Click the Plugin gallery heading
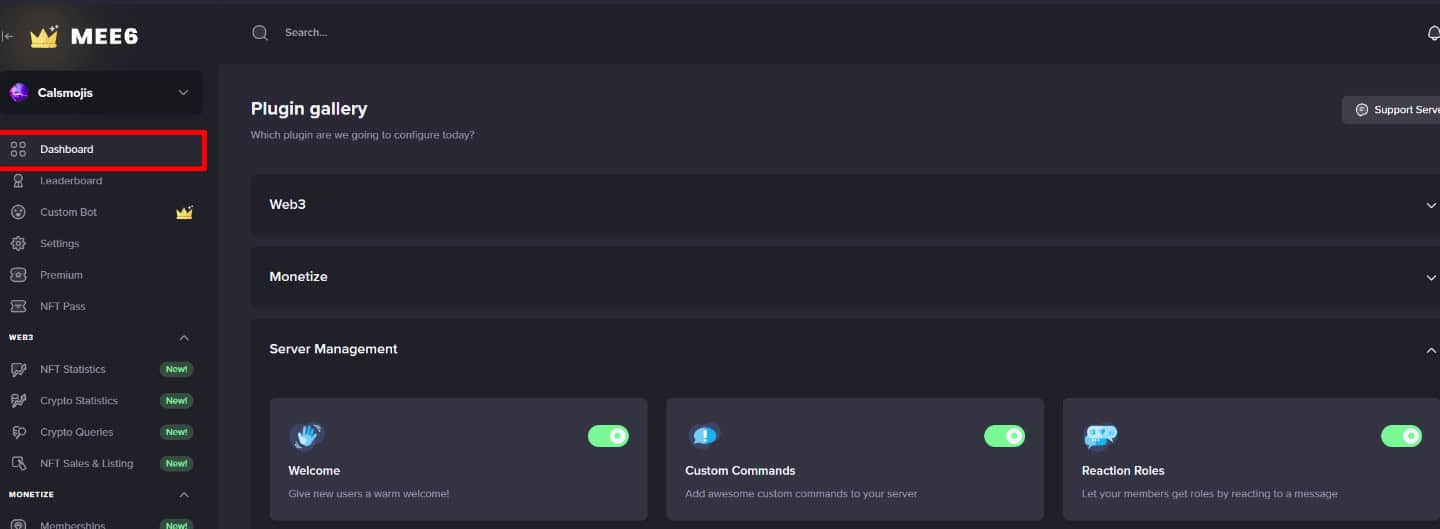1440x529 pixels. pos(309,108)
